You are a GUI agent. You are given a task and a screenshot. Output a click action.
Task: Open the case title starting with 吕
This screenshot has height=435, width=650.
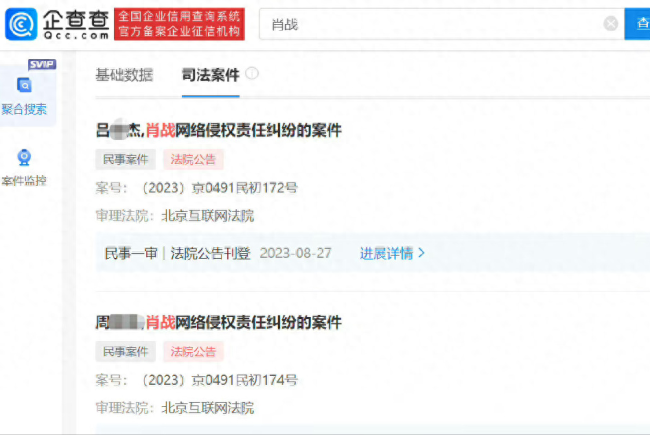click(218, 130)
